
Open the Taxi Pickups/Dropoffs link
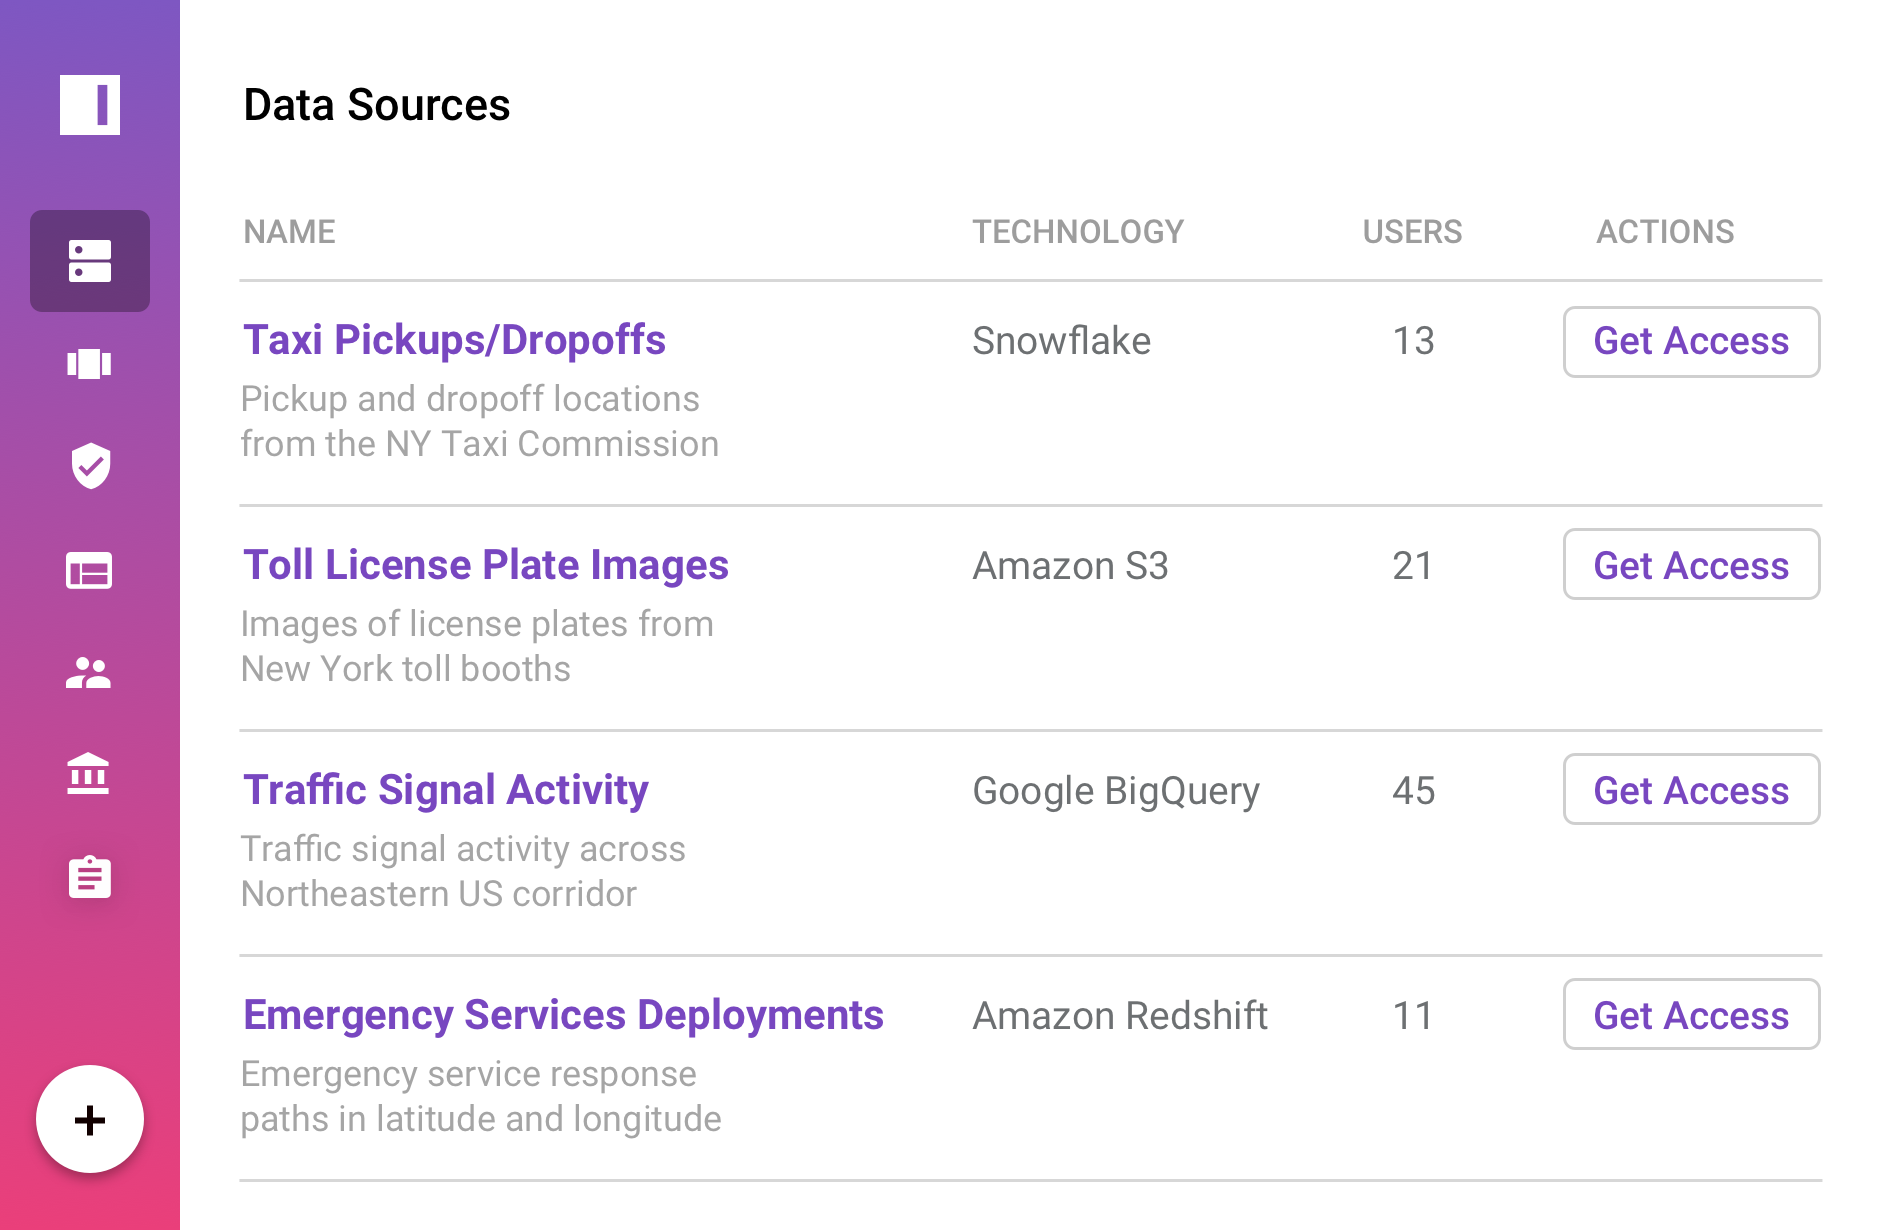pyautogui.click(x=455, y=340)
